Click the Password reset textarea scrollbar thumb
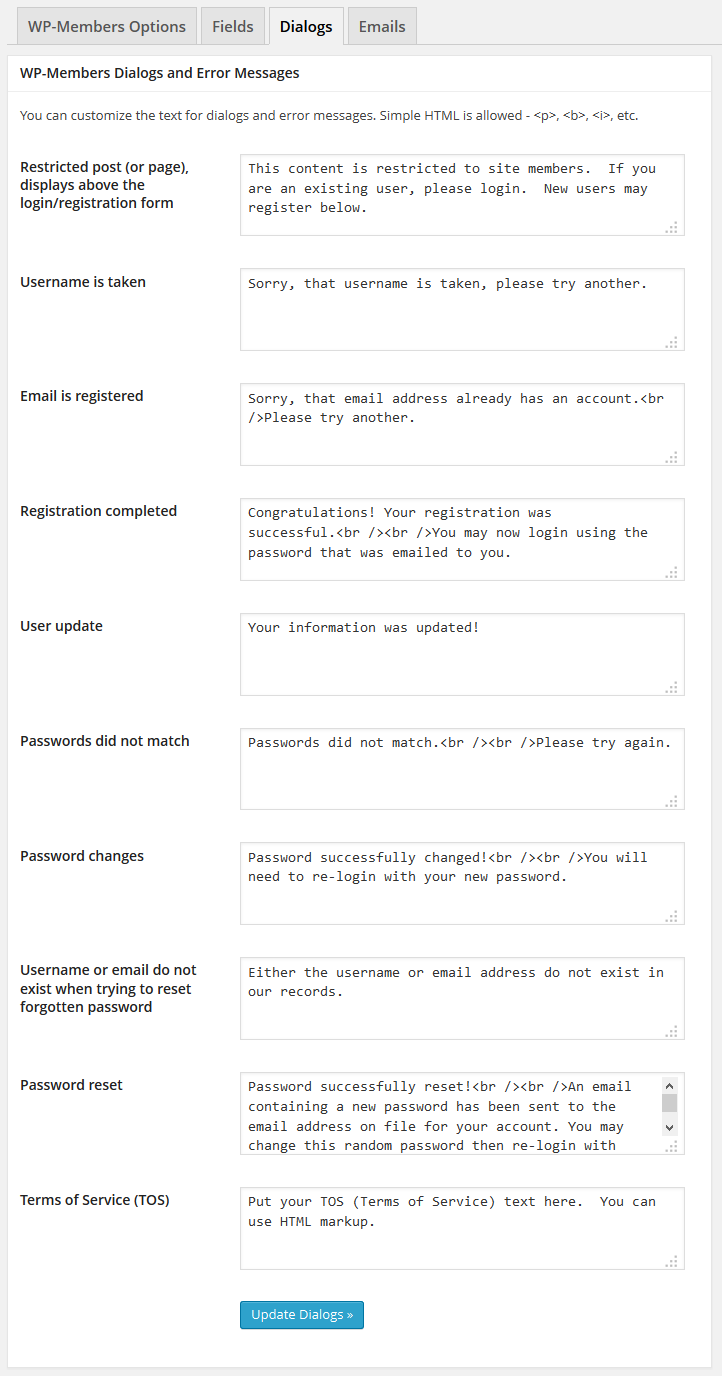 coord(670,1103)
